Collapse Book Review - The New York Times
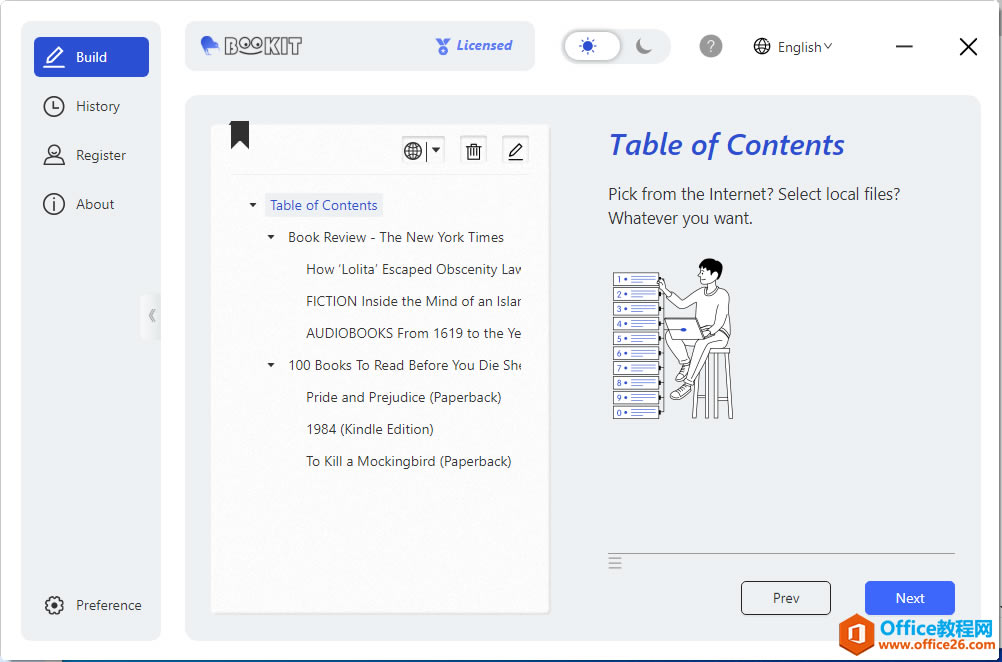 (271, 237)
